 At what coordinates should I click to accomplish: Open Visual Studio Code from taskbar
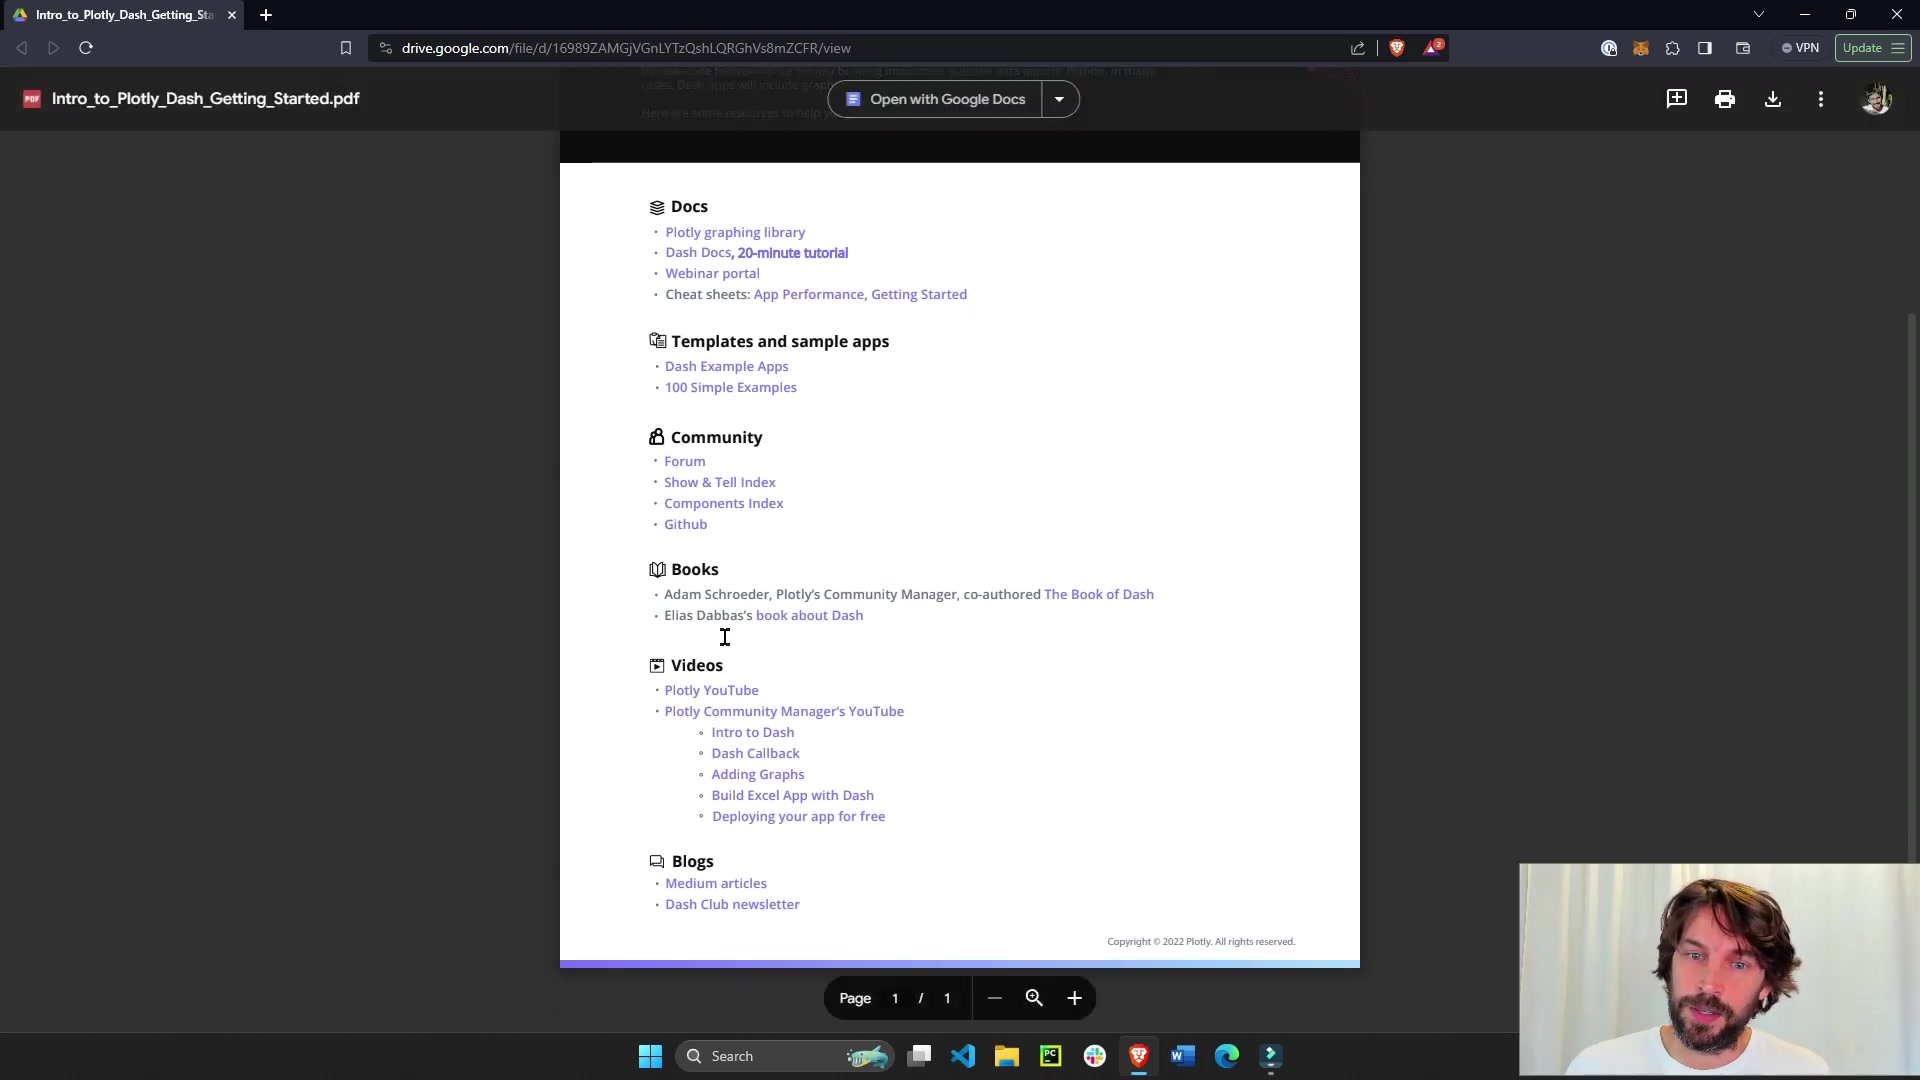pos(963,1056)
